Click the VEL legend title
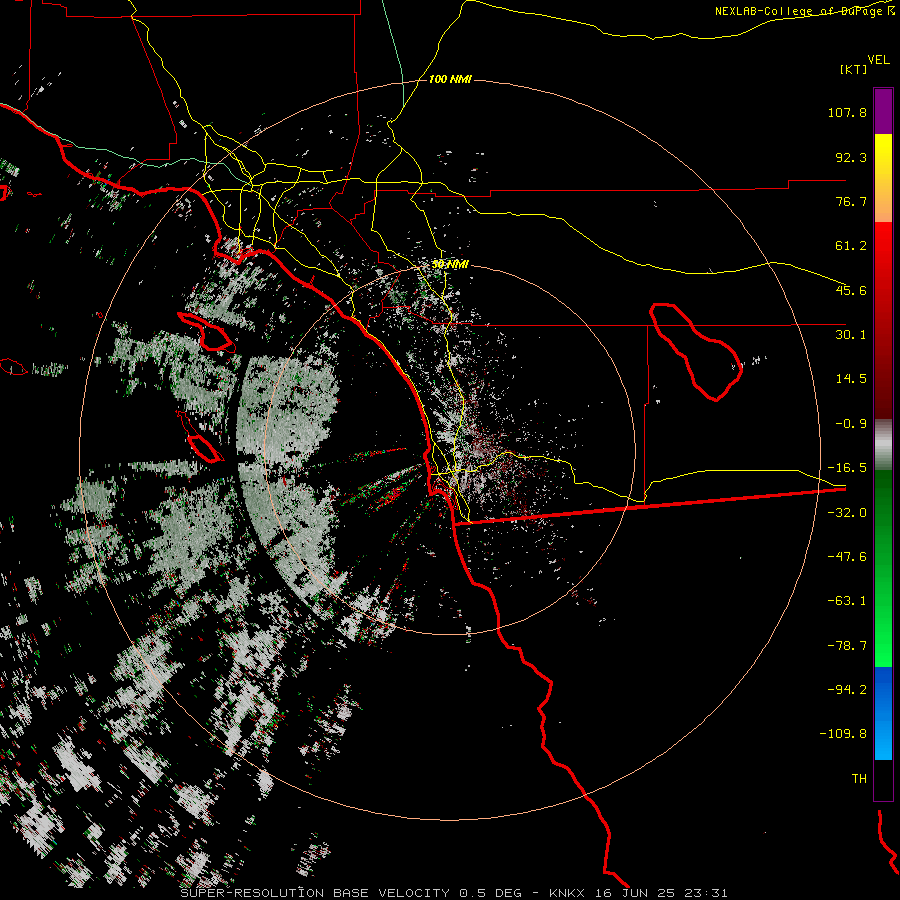The image size is (900, 900). tap(878, 60)
